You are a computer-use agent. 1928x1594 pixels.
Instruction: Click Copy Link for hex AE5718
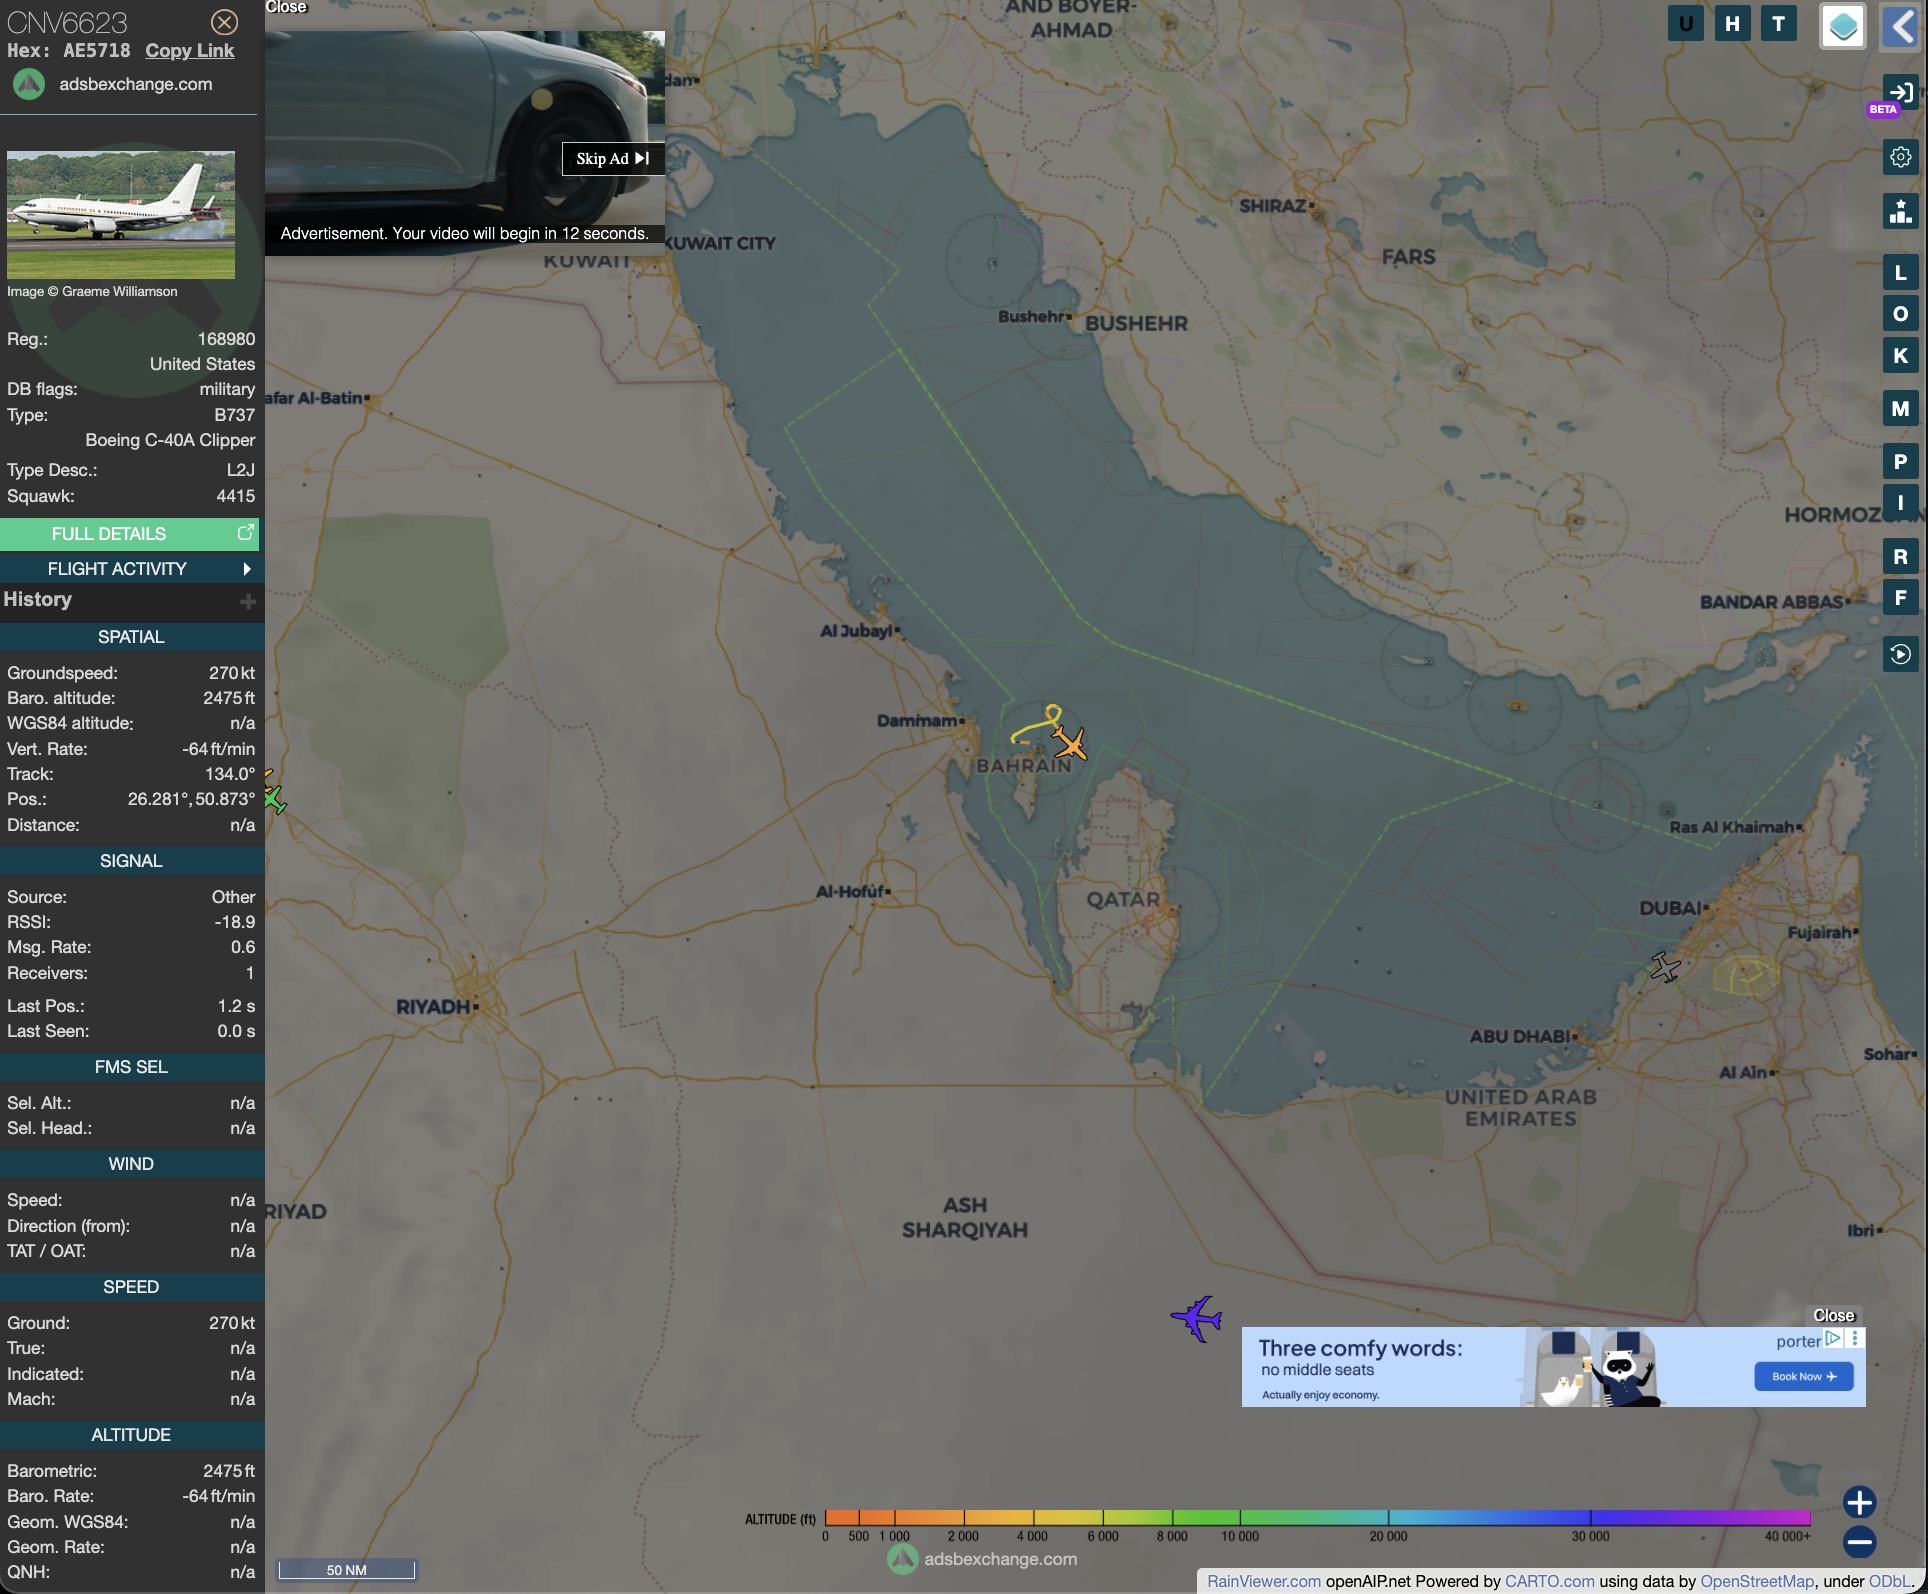pyautogui.click(x=189, y=51)
